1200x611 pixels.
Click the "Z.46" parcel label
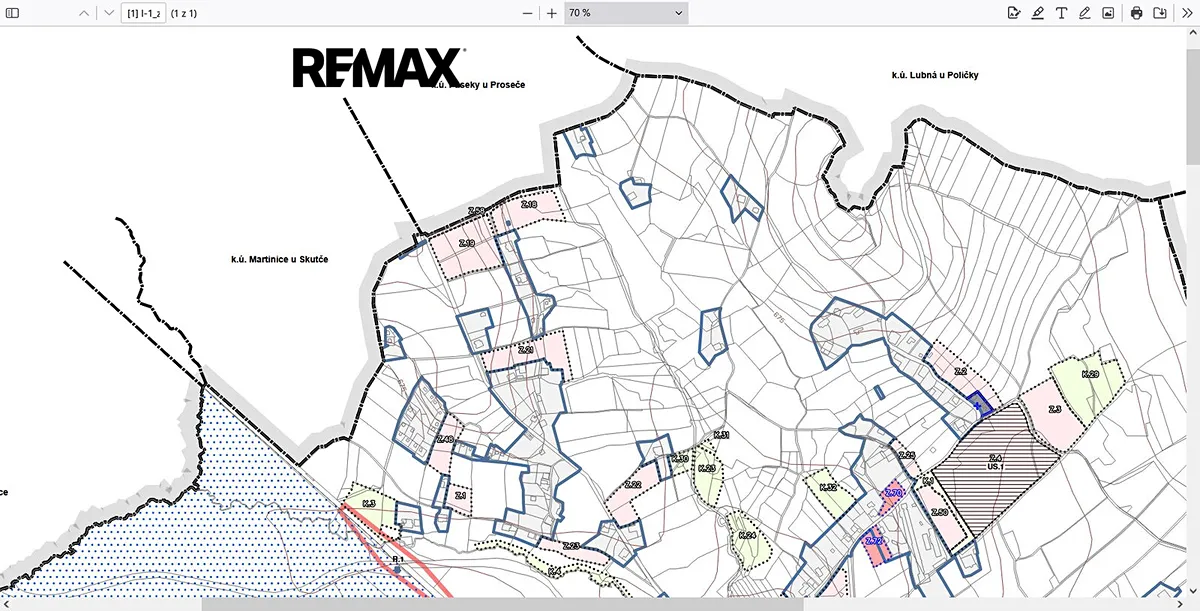pos(445,440)
